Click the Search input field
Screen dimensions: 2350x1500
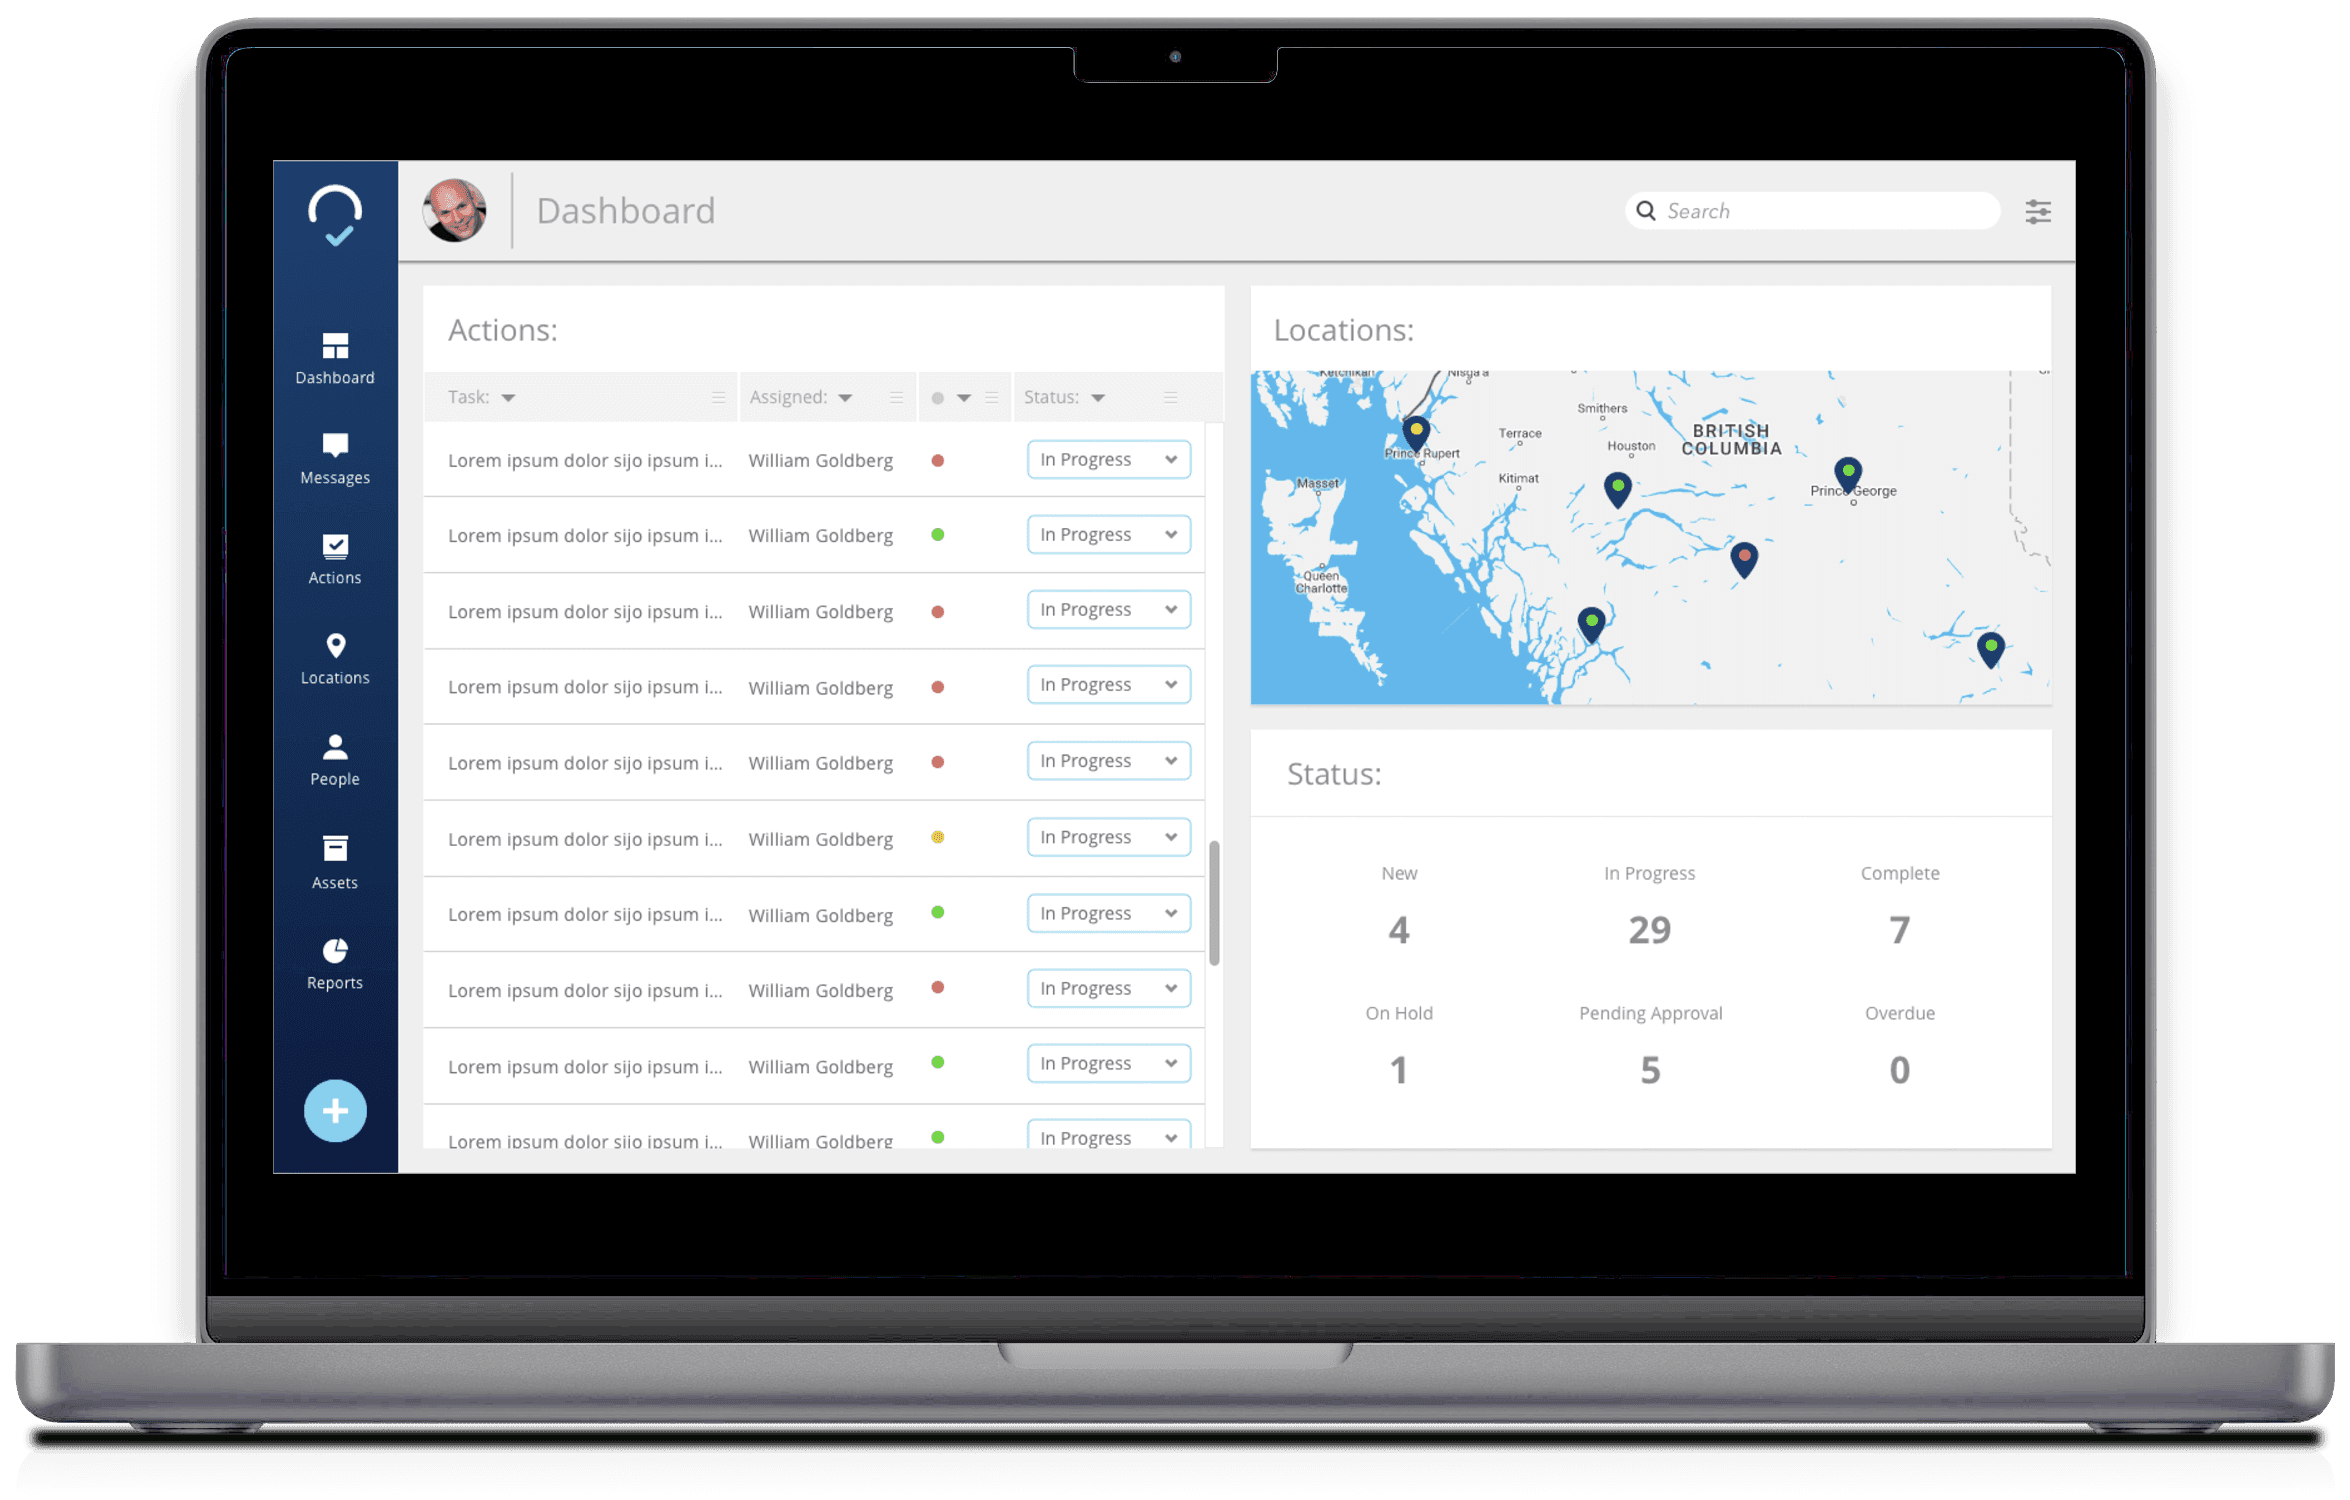click(1812, 211)
